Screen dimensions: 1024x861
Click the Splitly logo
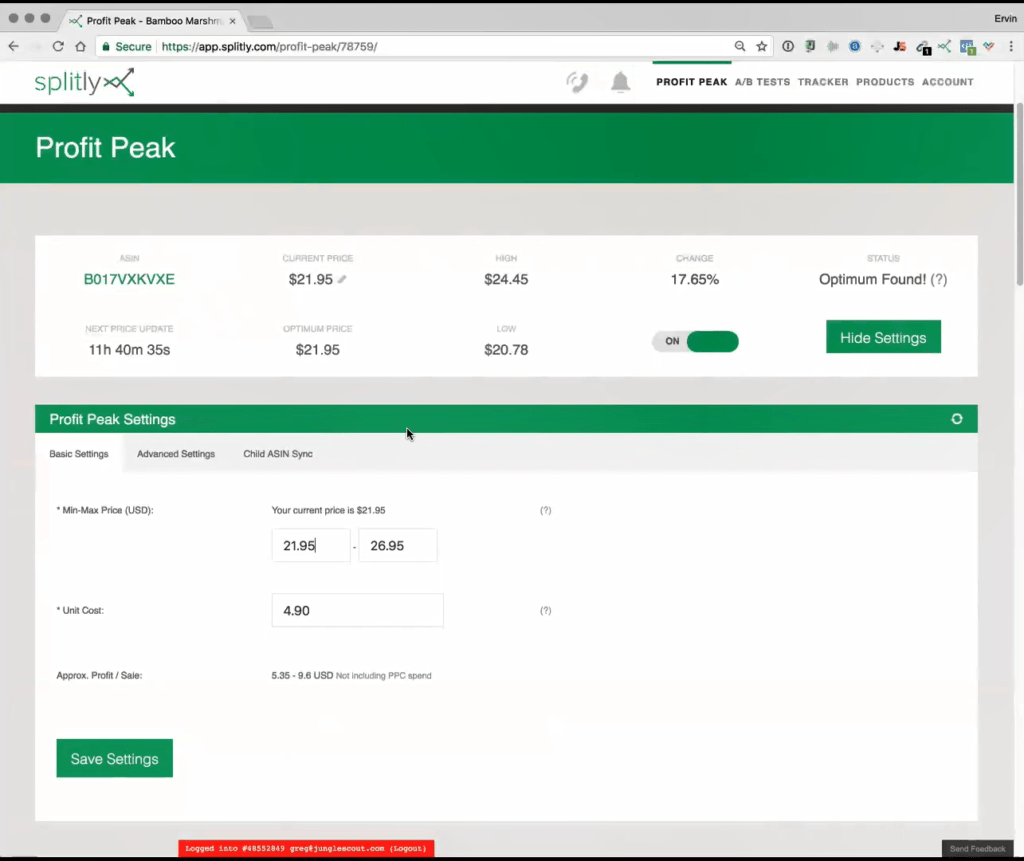pyautogui.click(x=84, y=82)
